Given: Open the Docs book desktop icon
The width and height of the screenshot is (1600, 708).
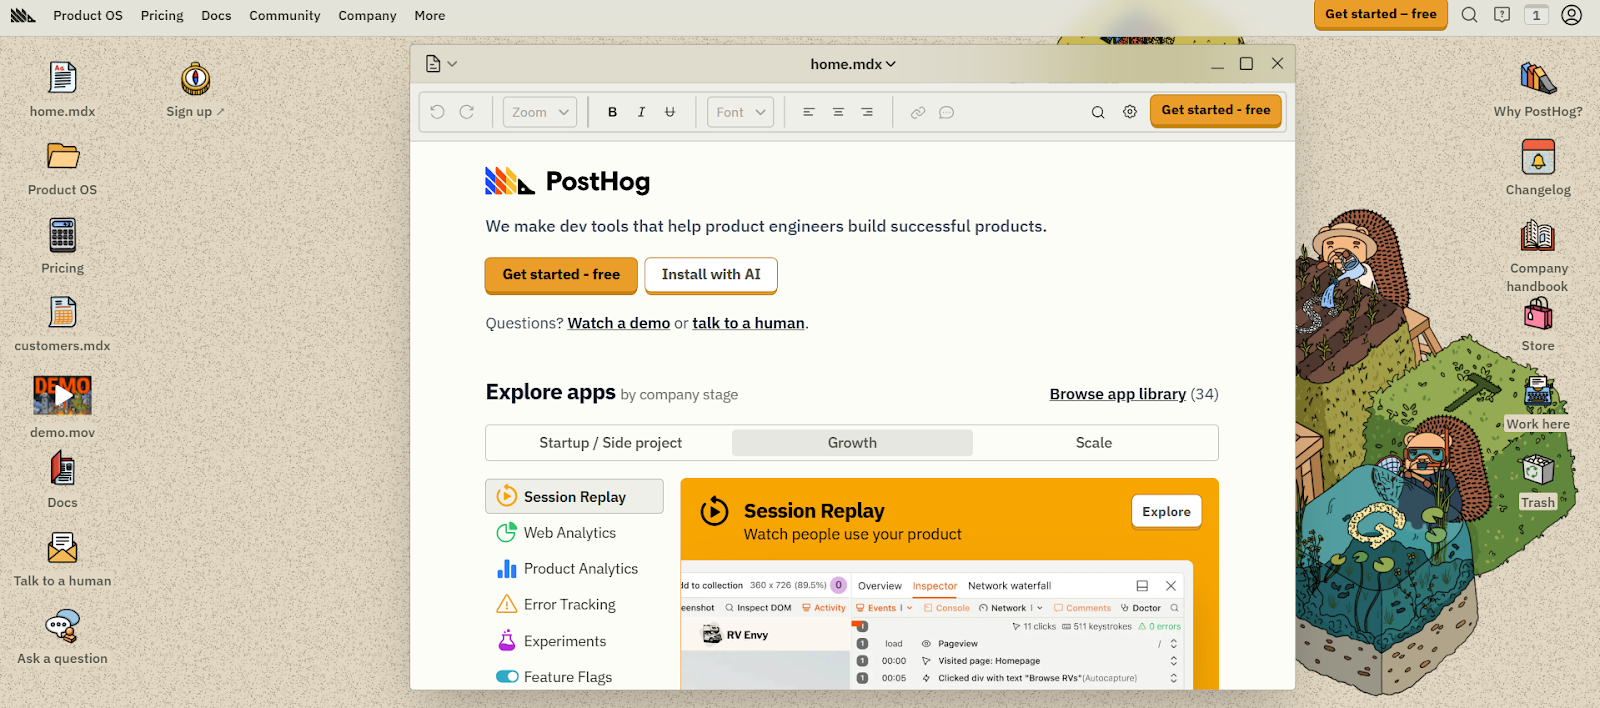Looking at the screenshot, I should pos(62,468).
